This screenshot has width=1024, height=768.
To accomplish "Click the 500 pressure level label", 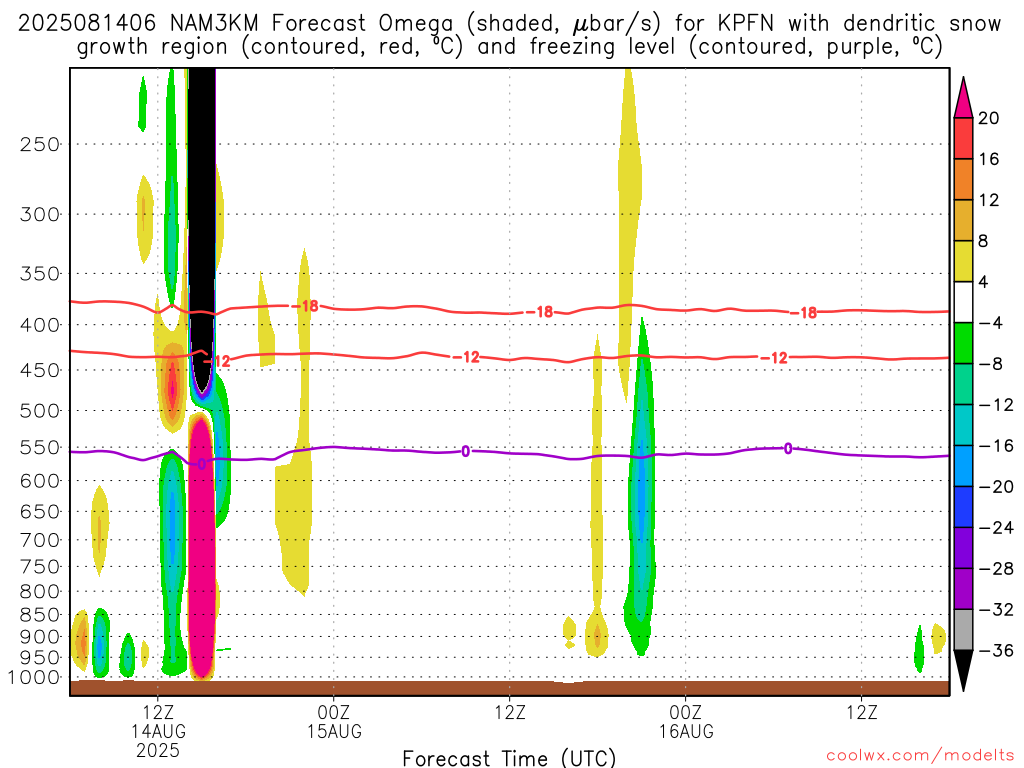I will [40, 411].
